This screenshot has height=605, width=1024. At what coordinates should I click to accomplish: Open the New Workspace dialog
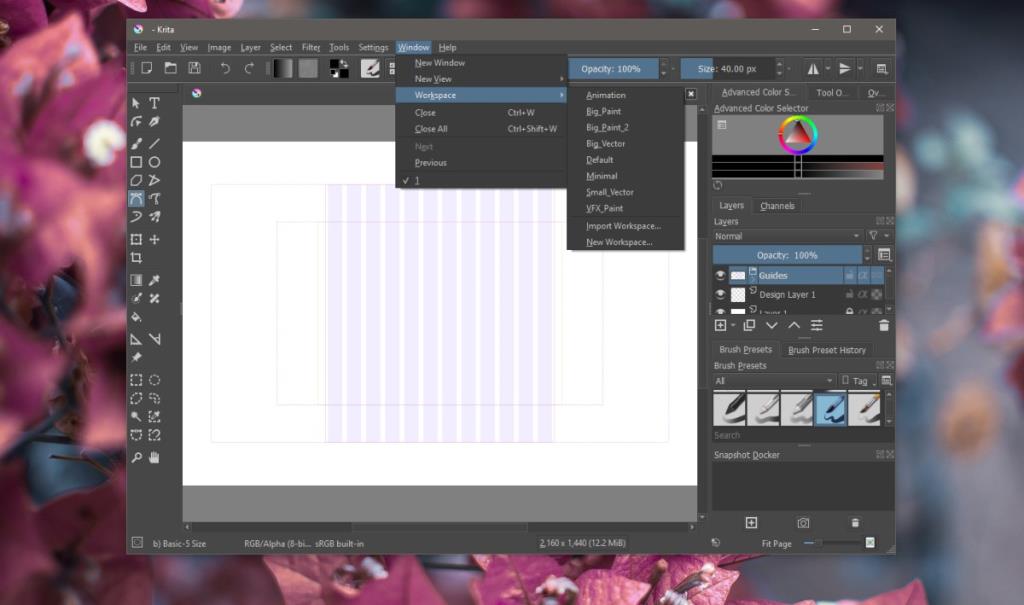[x=620, y=242]
